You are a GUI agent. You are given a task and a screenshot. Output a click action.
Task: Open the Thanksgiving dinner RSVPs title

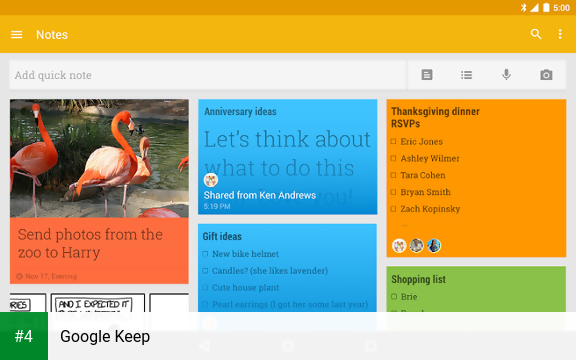pyautogui.click(x=435, y=117)
